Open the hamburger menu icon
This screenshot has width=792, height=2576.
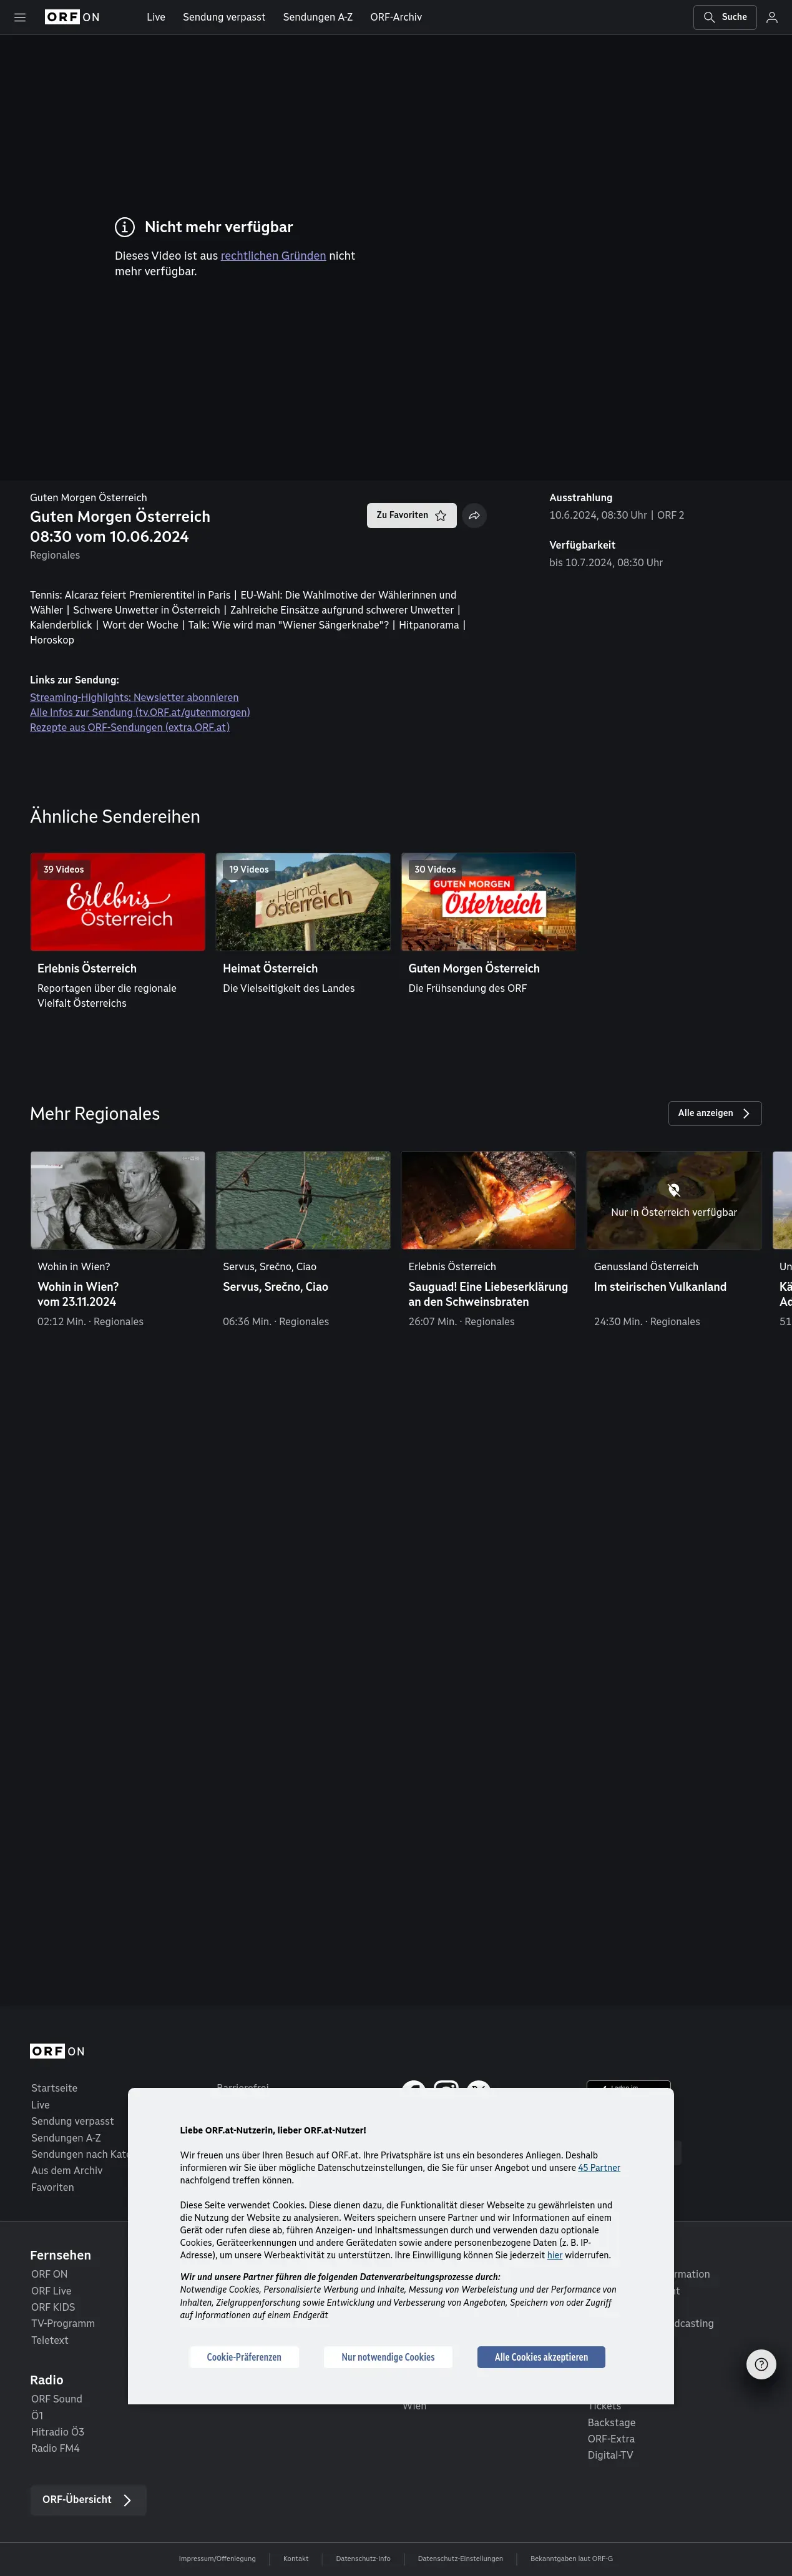tap(20, 17)
